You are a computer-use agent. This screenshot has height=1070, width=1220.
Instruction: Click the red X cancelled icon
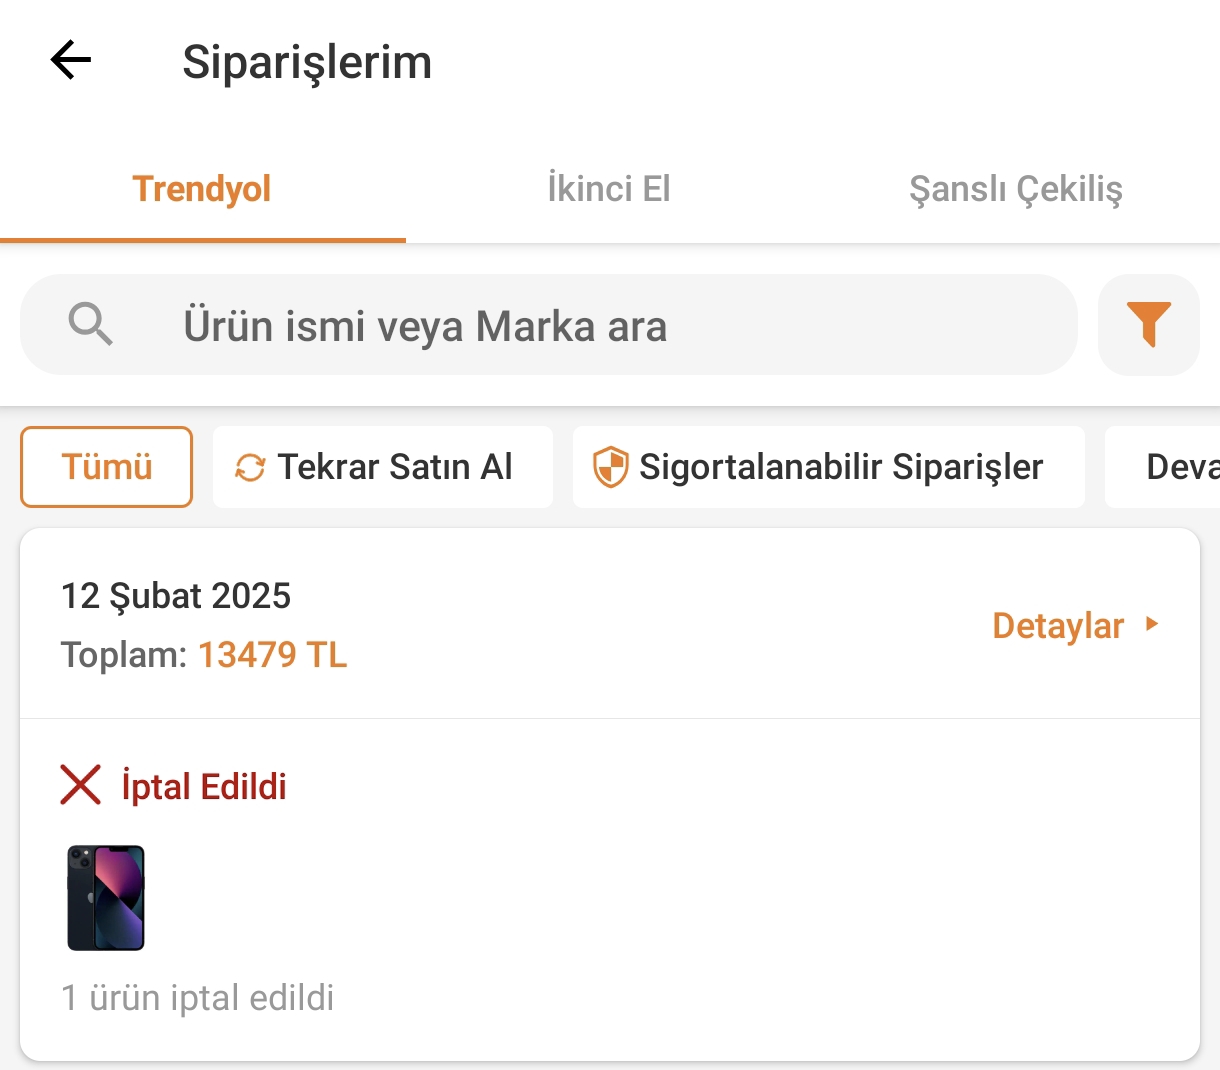pos(81,785)
